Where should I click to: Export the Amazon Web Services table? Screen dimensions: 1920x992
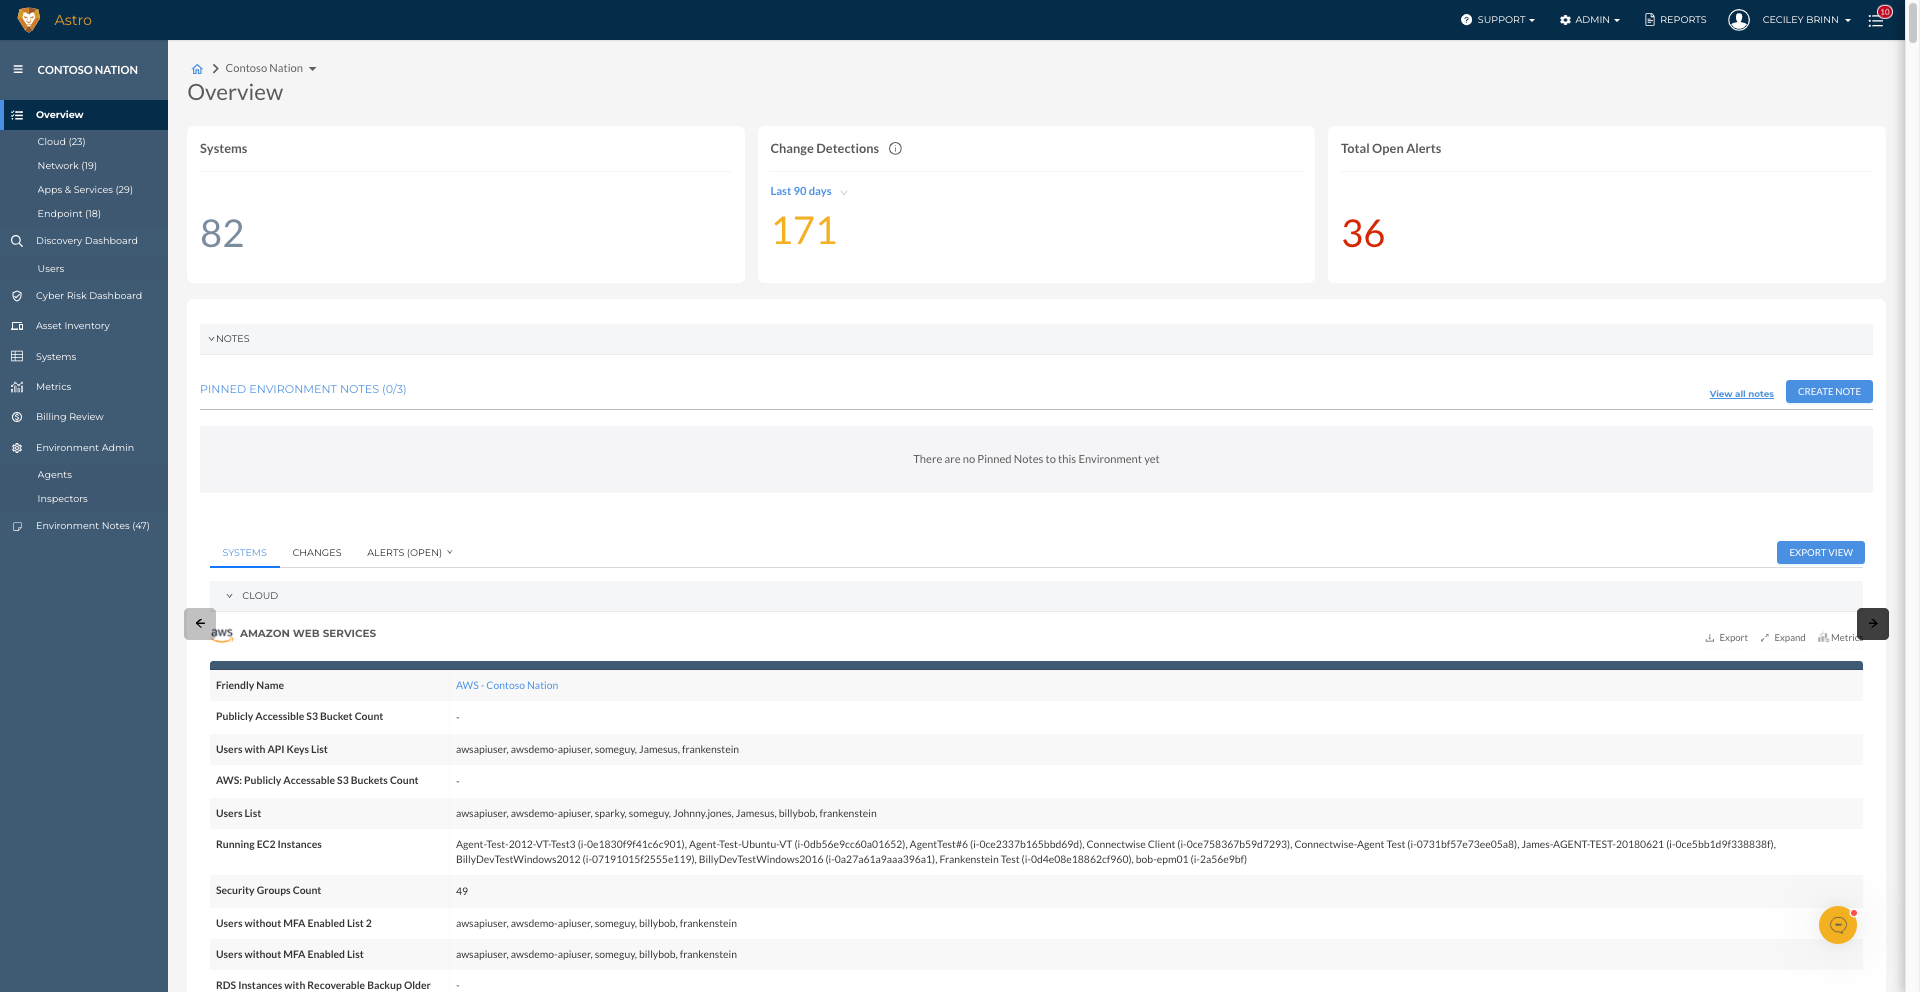(x=1727, y=638)
